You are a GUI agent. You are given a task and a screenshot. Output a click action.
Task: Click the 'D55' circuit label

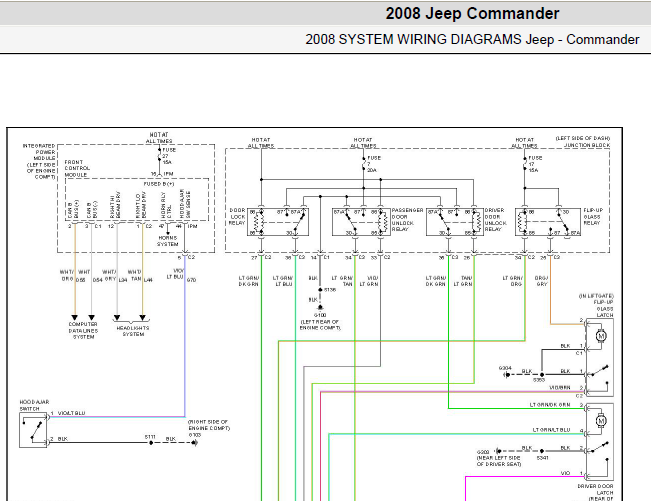[81, 280]
